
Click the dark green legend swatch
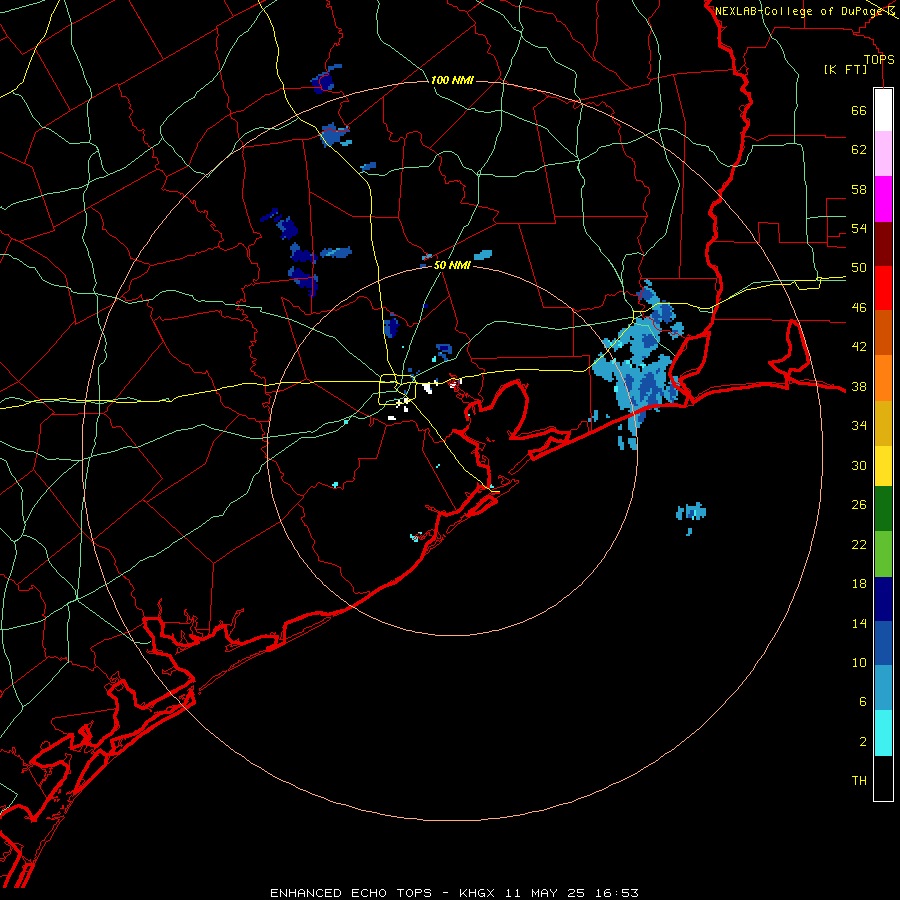click(883, 509)
